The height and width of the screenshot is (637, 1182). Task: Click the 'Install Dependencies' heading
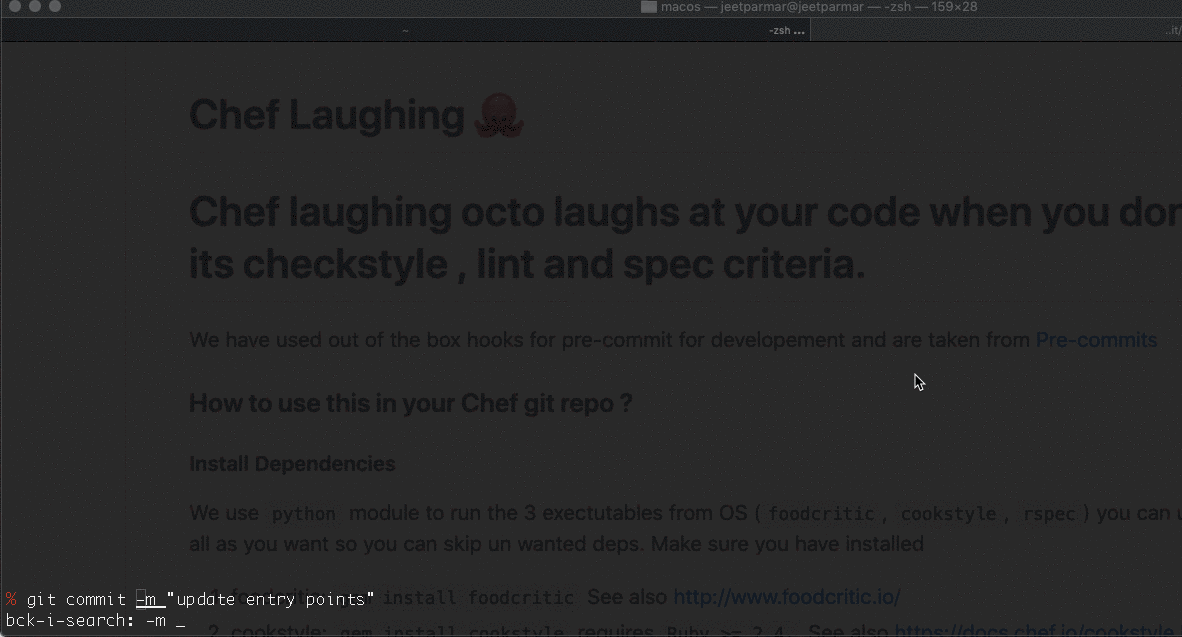[292, 464]
